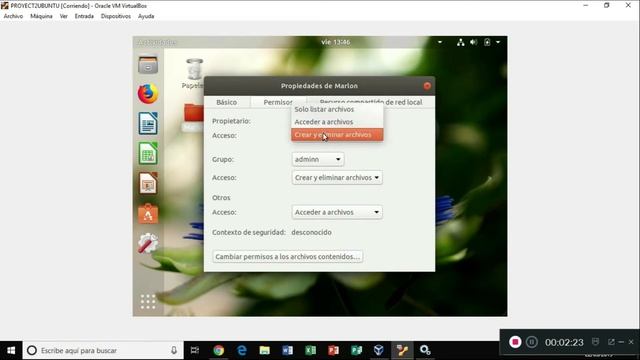Open Publisher from the Windows taskbar
The image size is (640, 360).
356,350
